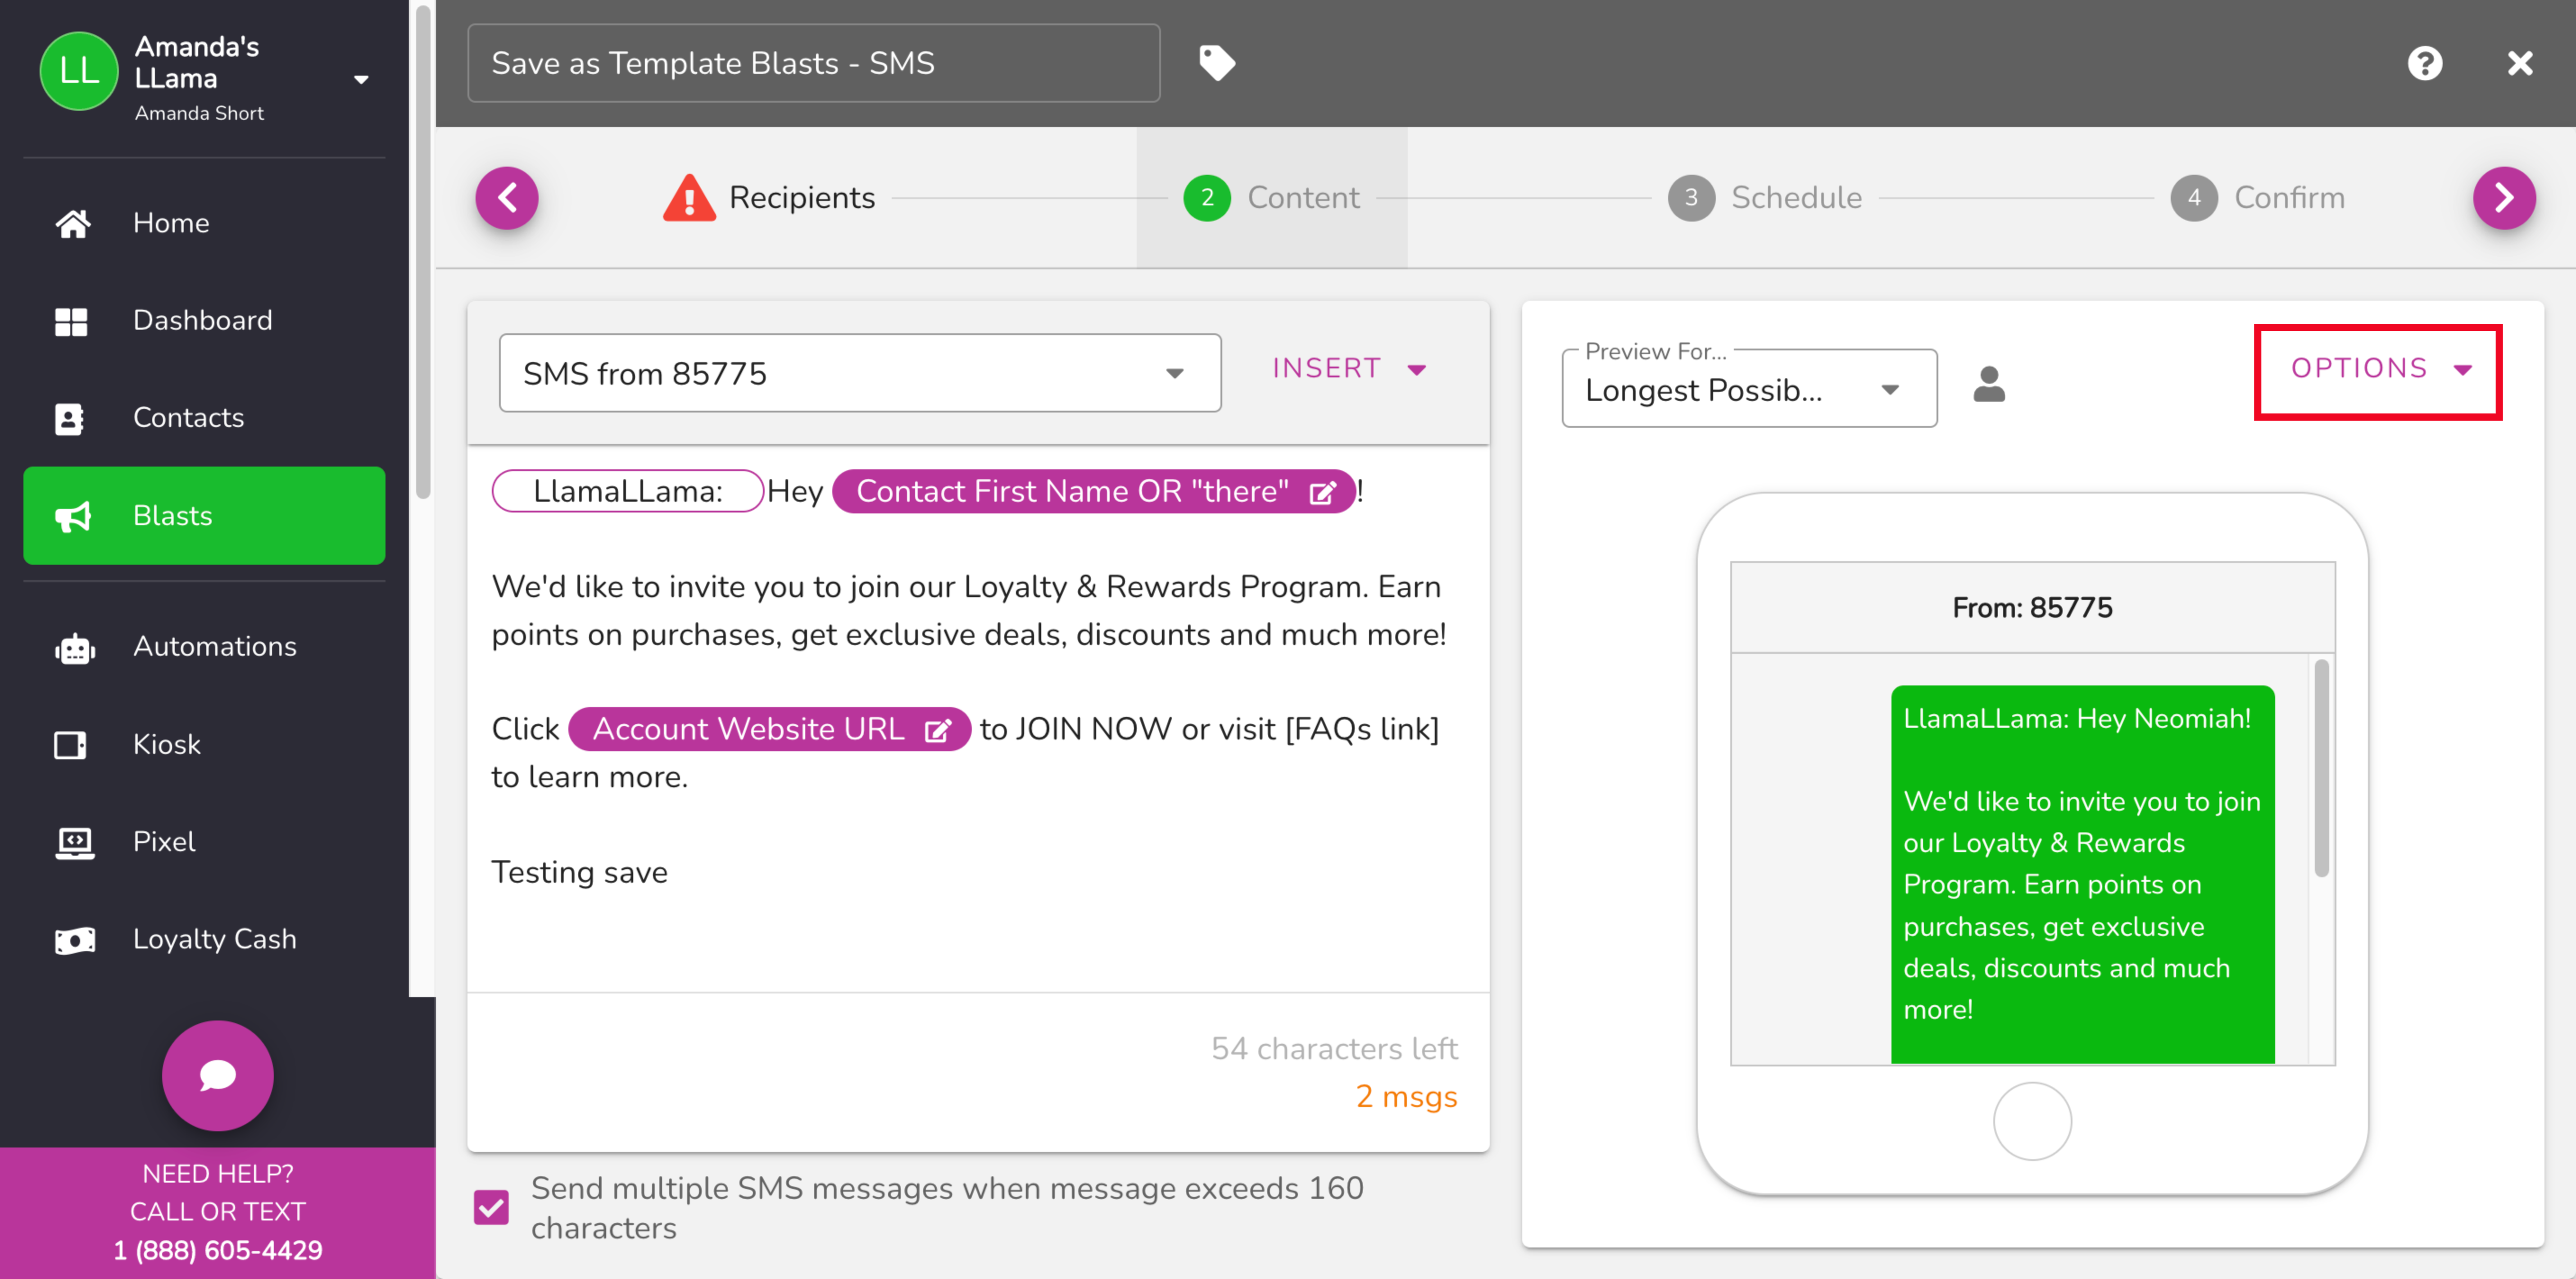Open Loyalty Cash in the sidebar
This screenshot has width=2576, height=1279.
[x=204, y=939]
